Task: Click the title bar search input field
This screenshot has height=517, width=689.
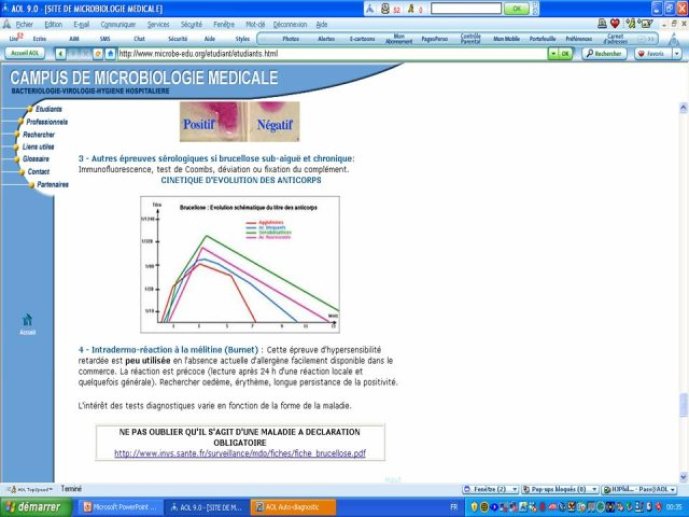Action: pyautogui.click(x=466, y=8)
